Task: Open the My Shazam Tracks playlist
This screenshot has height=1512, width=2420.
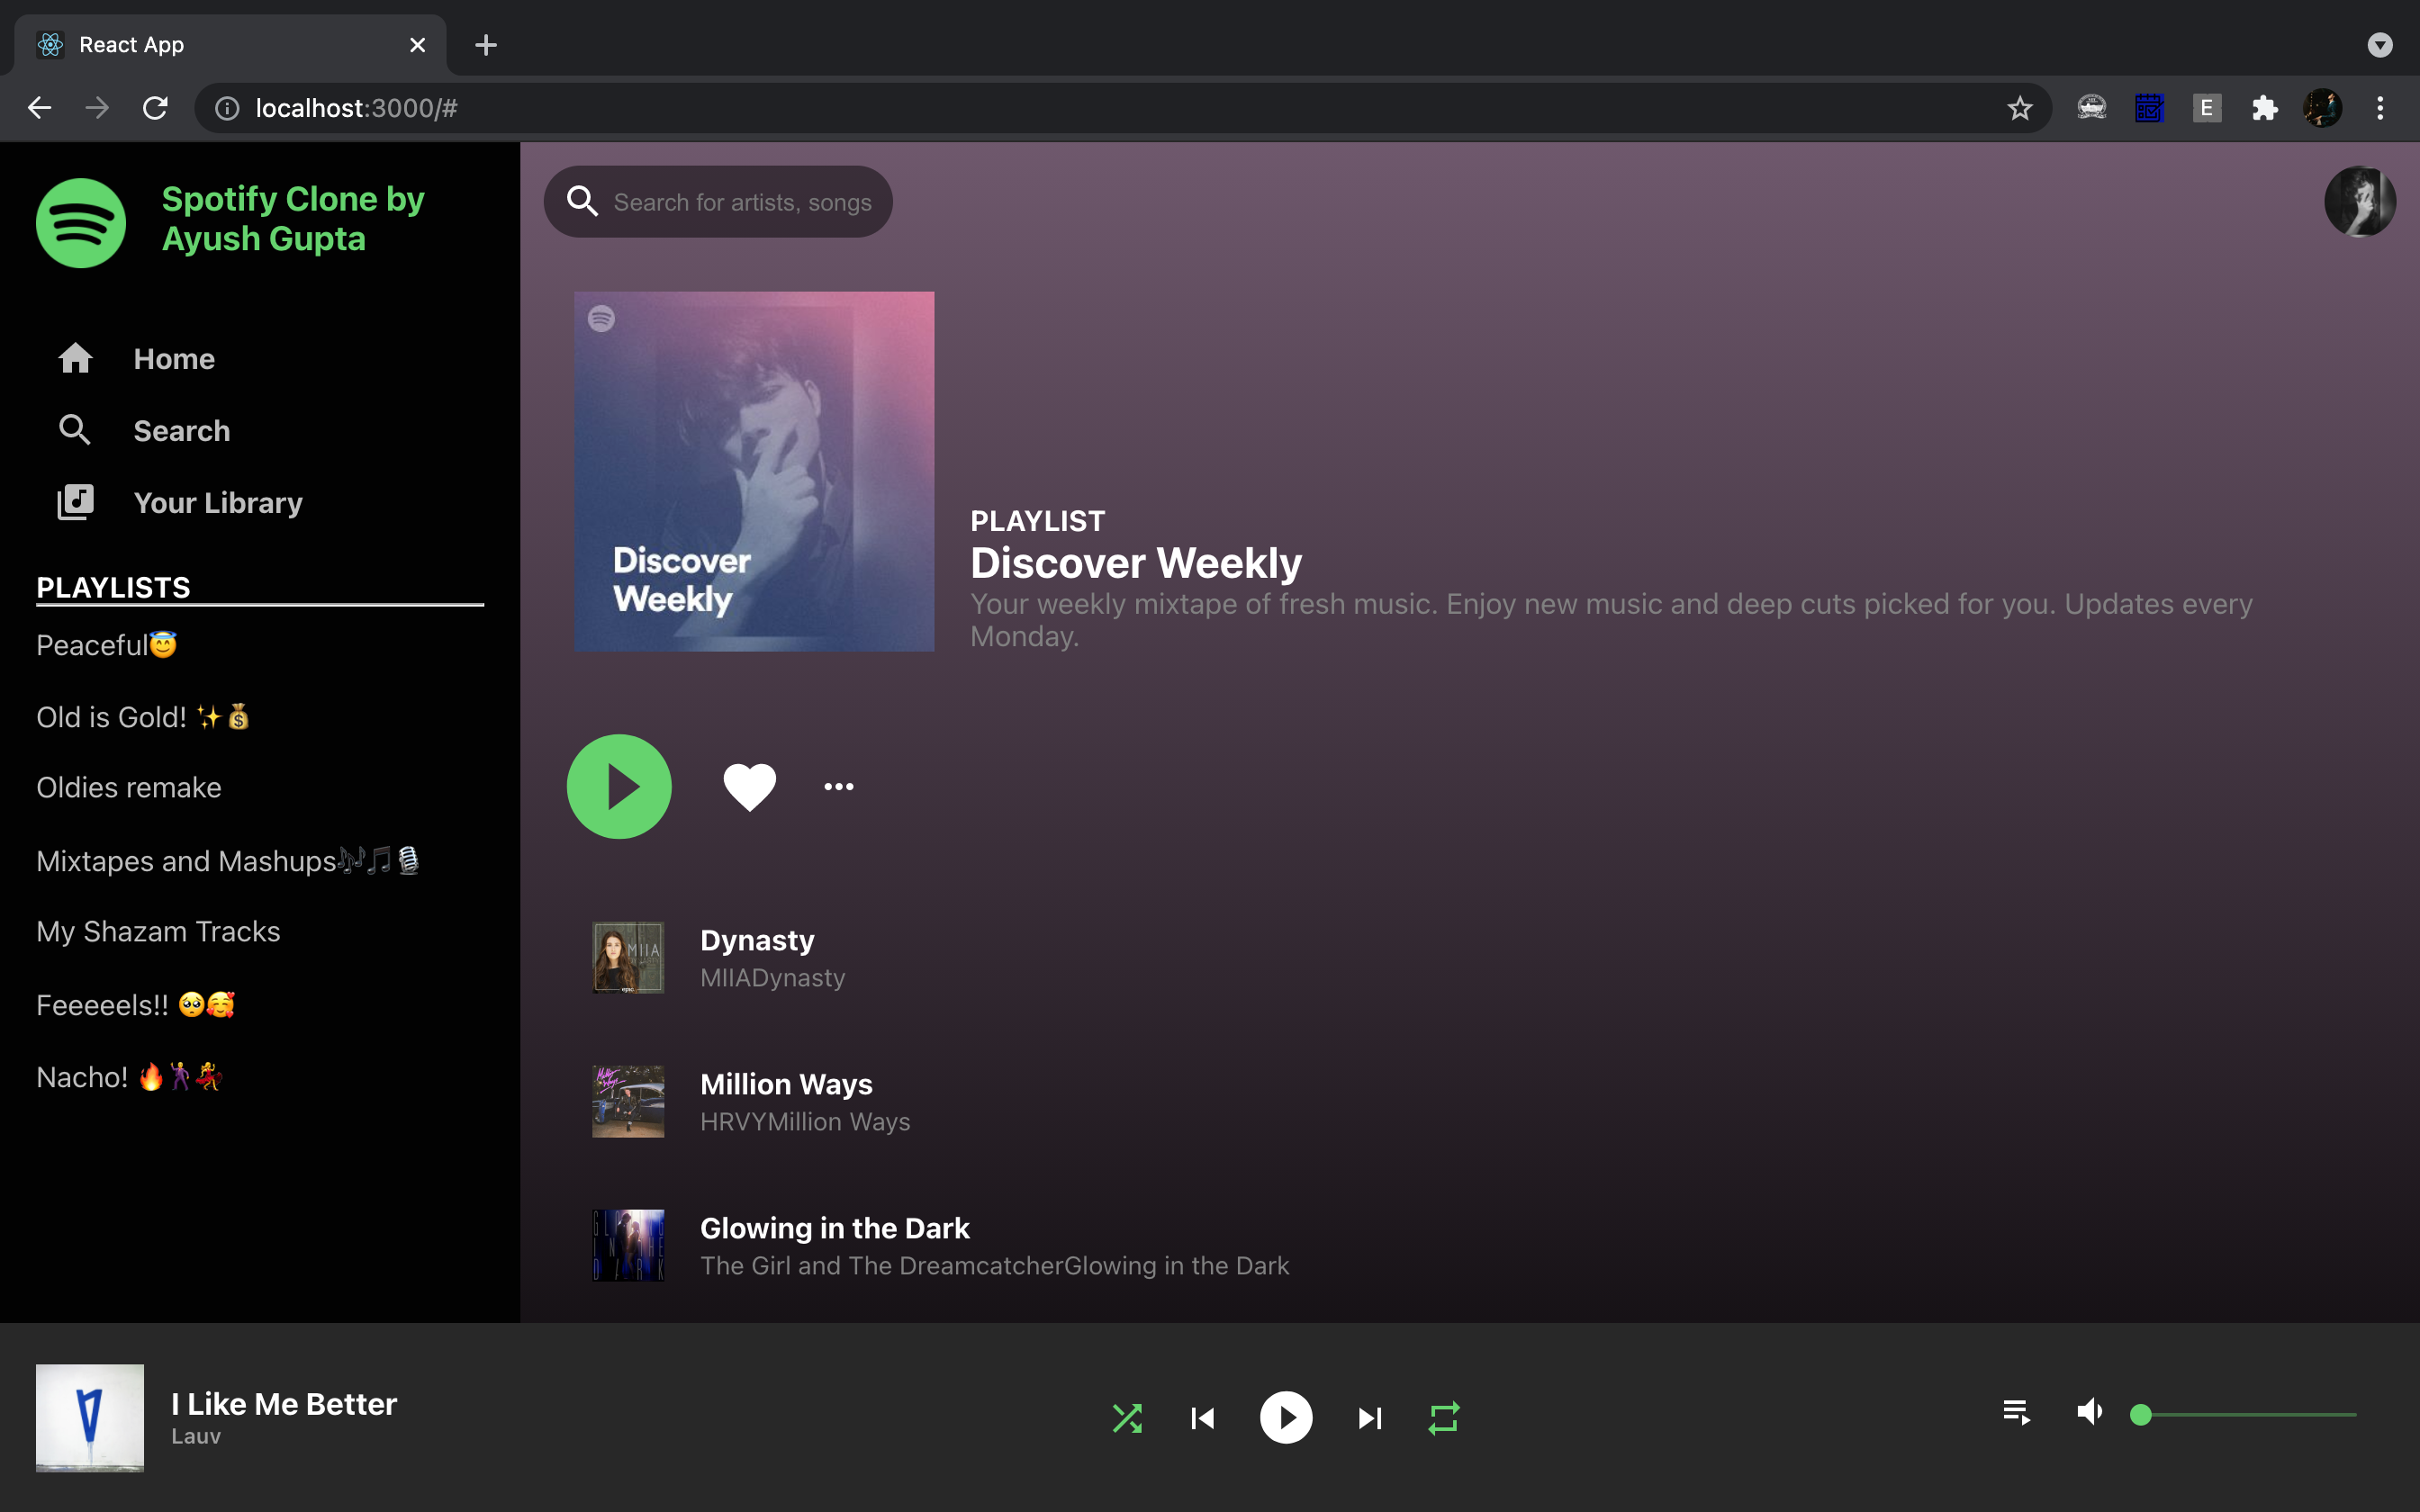Action: click(158, 931)
